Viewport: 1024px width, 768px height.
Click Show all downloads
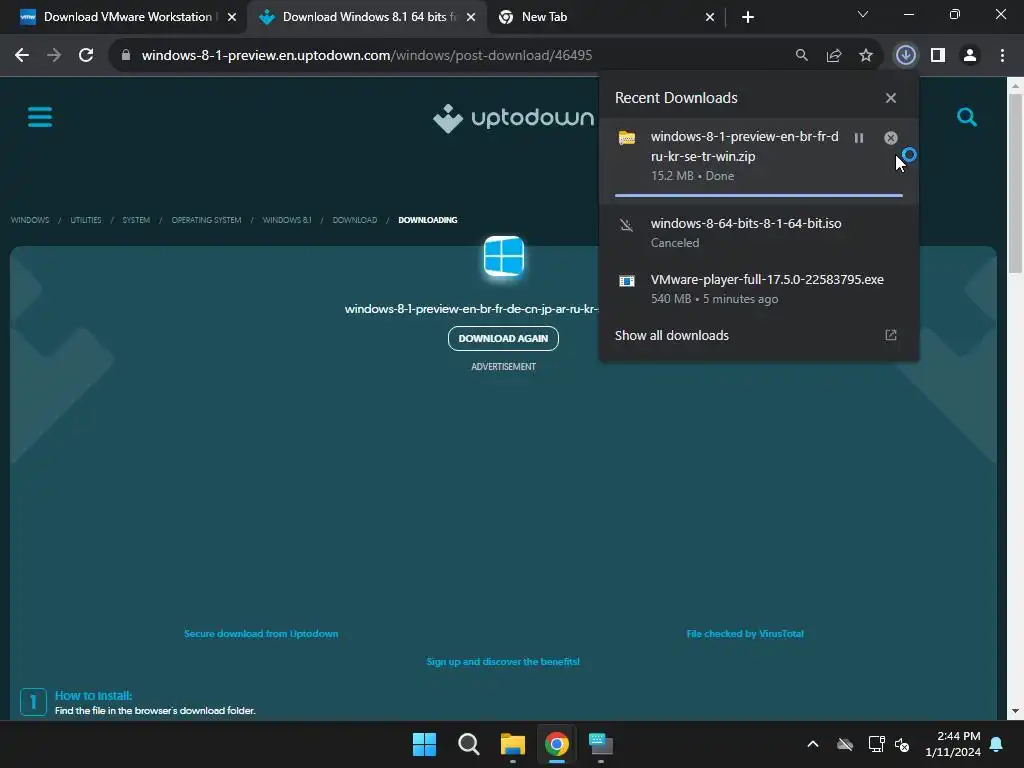(671, 336)
